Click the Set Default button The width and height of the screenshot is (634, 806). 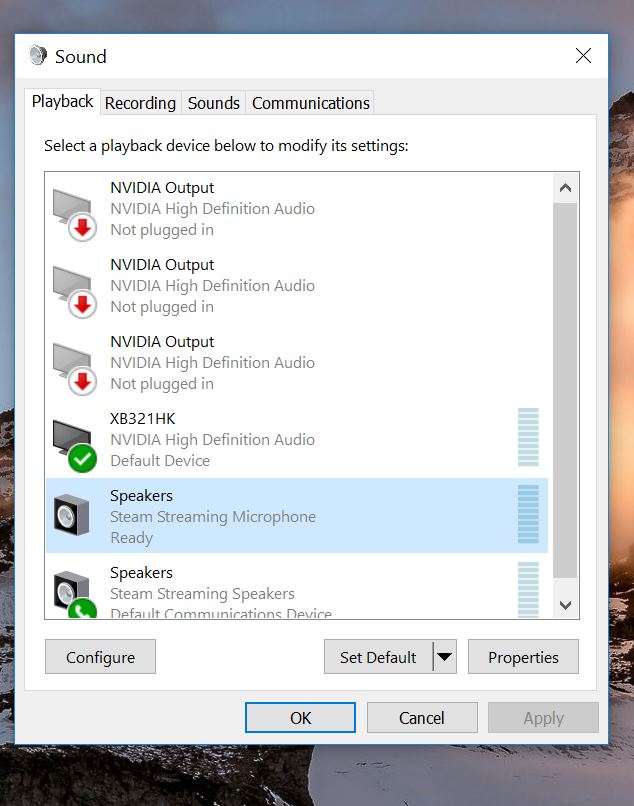[378, 657]
